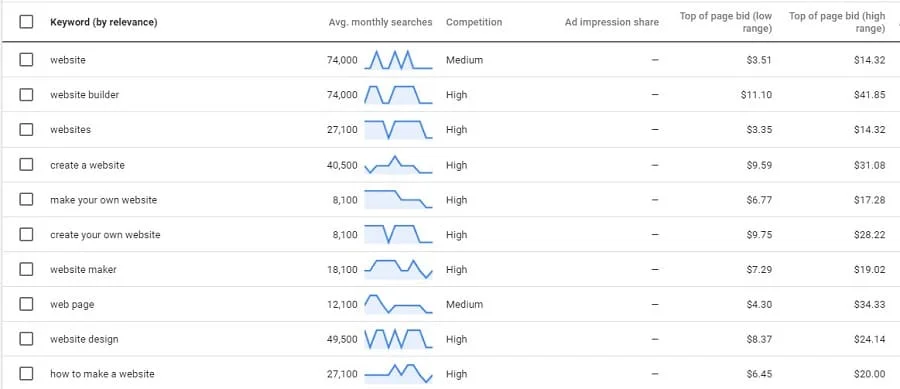
Task: Check the box for "website builder"
Action: coord(26,95)
